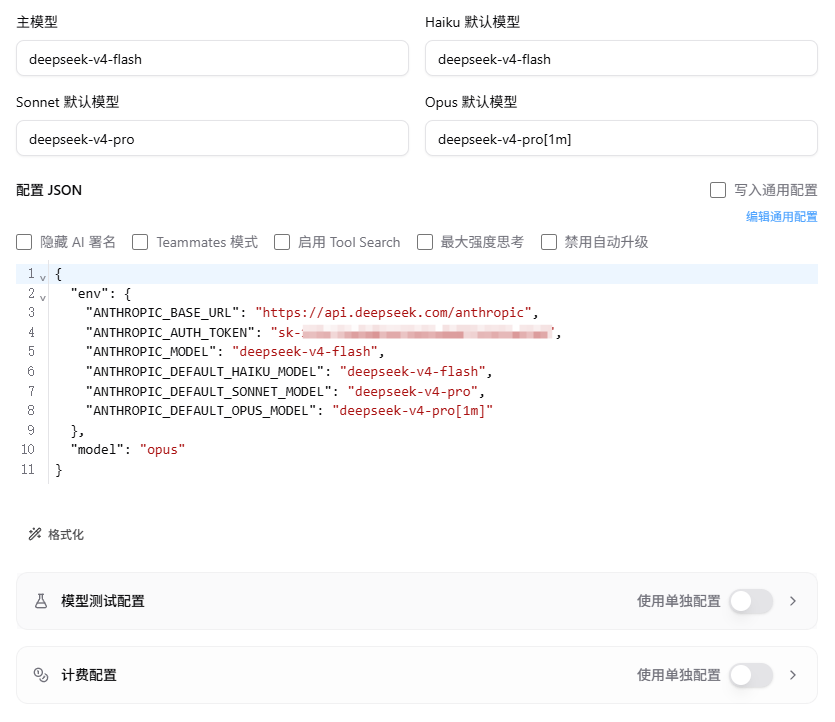Click the "model": "opus" line
835x722 pixels.
[x=128, y=450]
